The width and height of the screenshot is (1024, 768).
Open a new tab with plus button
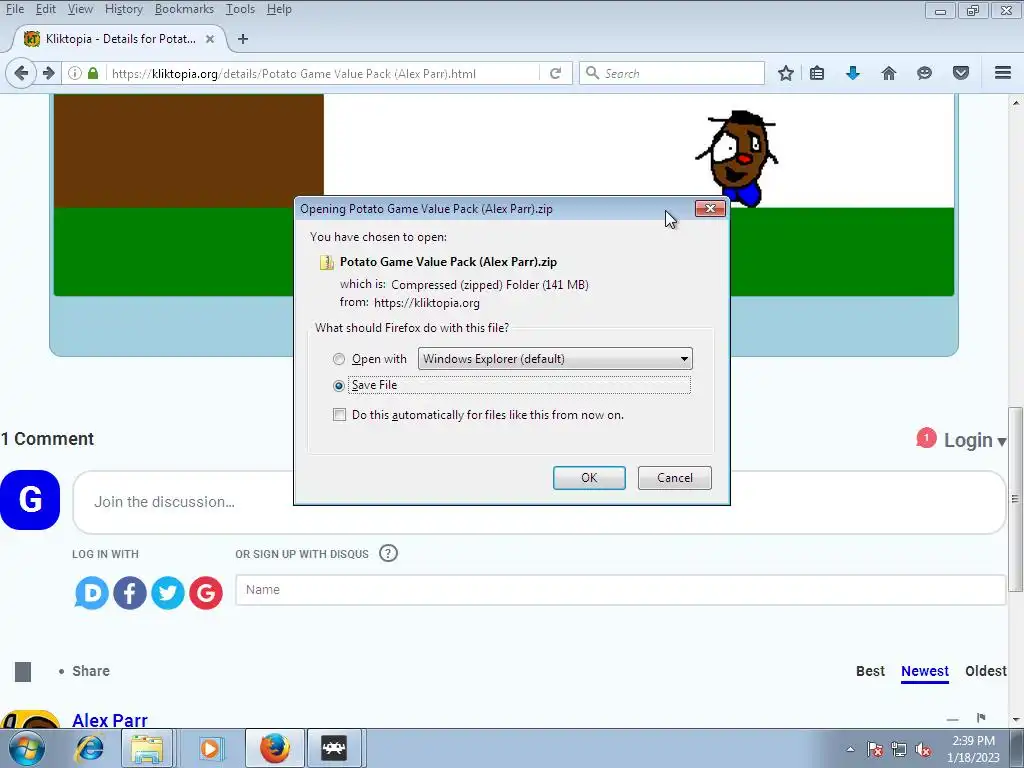click(243, 39)
